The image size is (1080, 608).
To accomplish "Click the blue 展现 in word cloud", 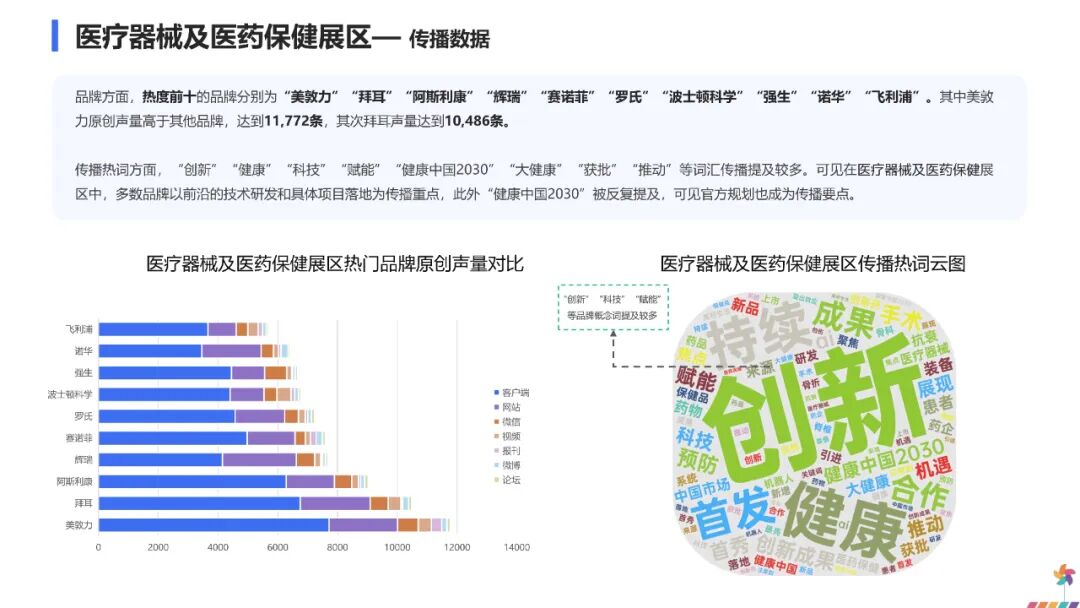I will 935,386.
